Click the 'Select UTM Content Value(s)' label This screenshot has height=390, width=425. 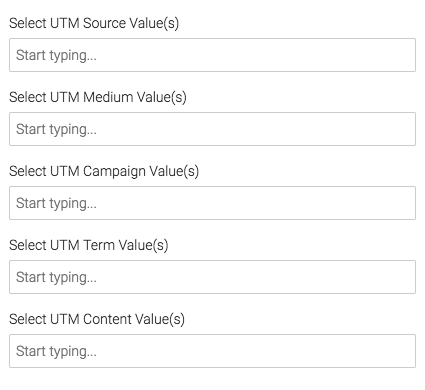97,319
